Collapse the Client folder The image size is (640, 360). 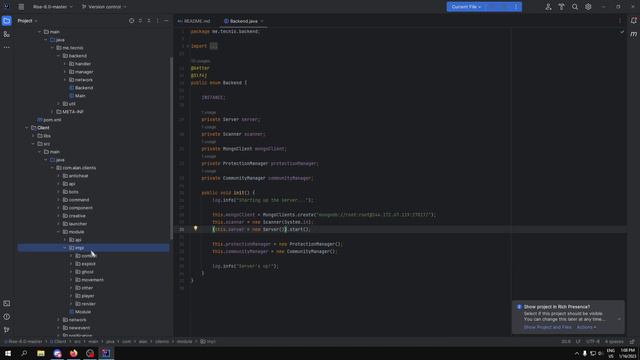click(x=27, y=128)
